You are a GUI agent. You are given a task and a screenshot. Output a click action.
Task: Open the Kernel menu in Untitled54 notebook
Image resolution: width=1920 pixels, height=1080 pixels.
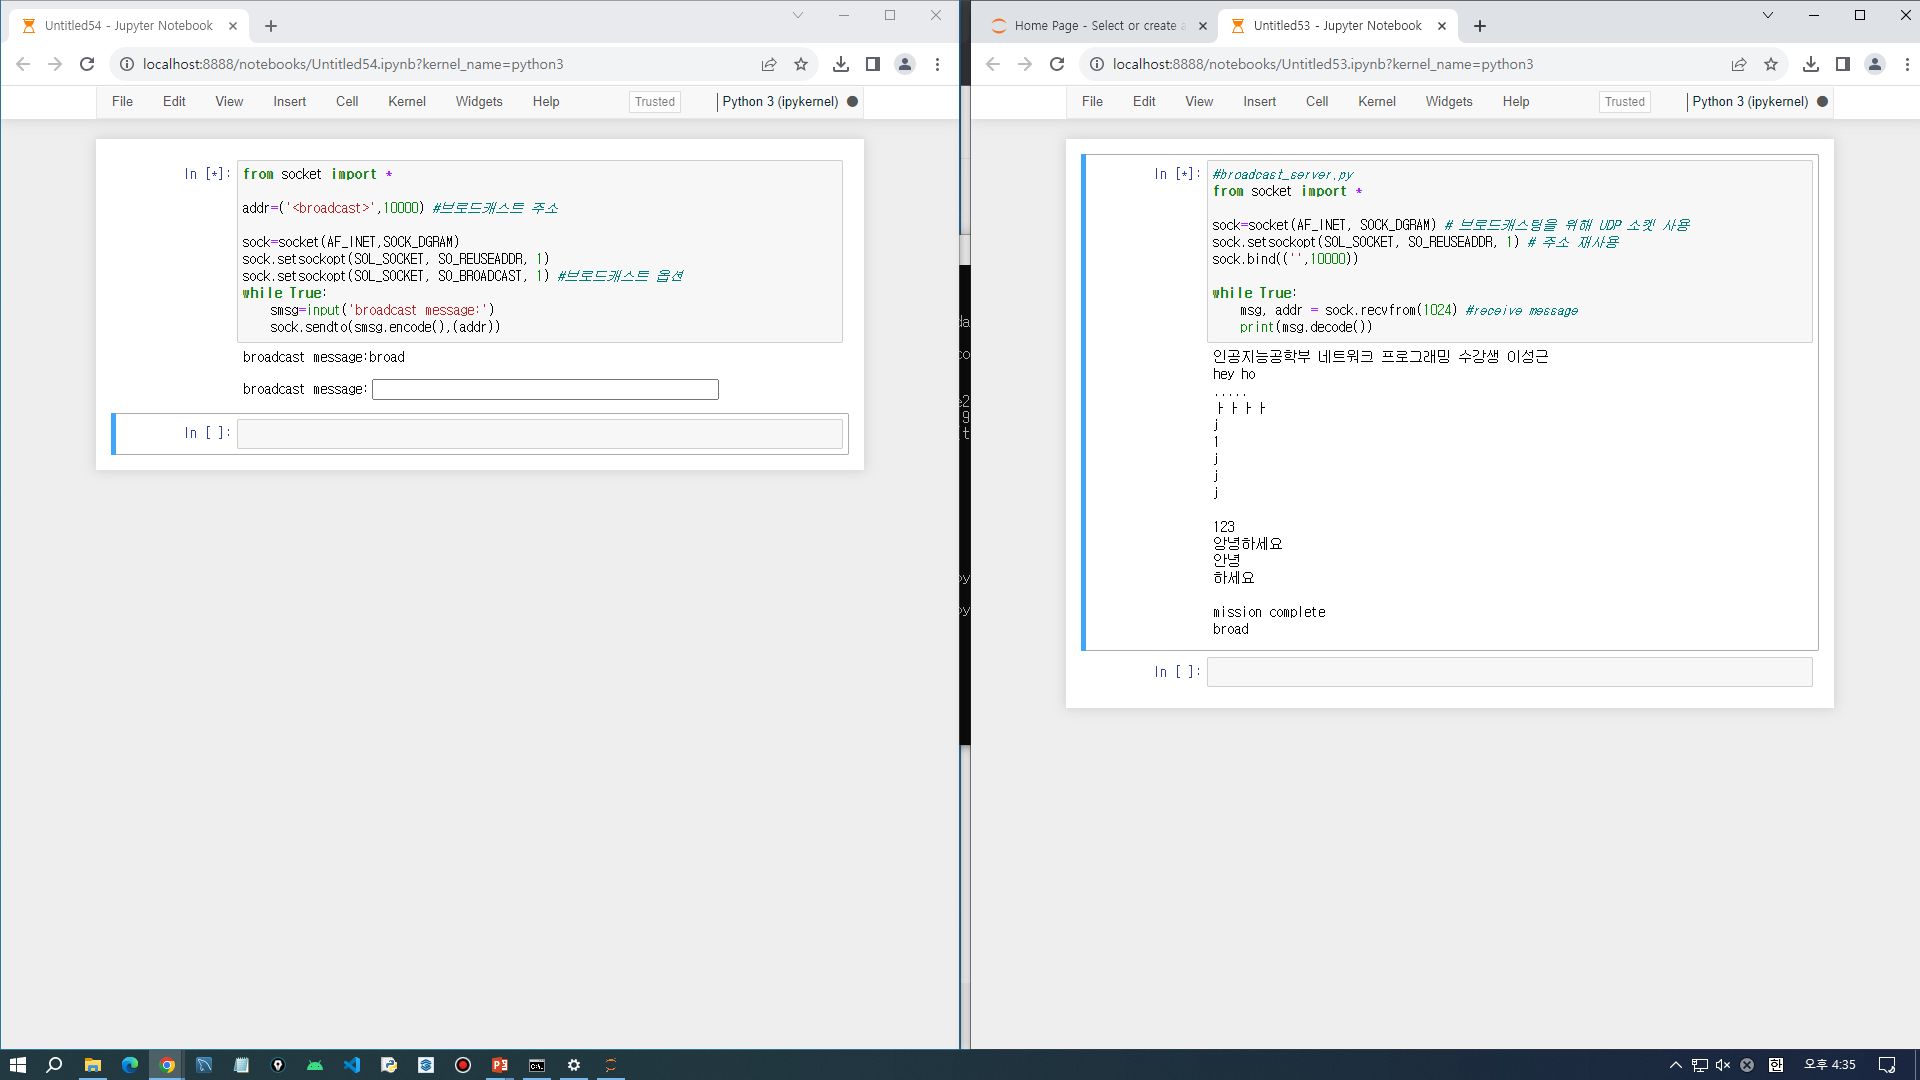406,102
